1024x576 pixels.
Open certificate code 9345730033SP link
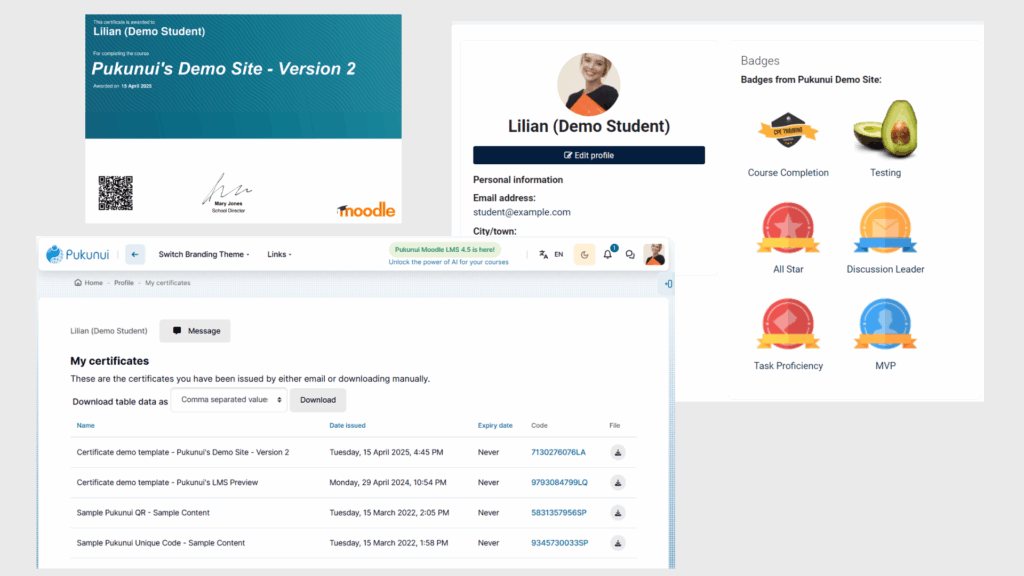coord(560,543)
